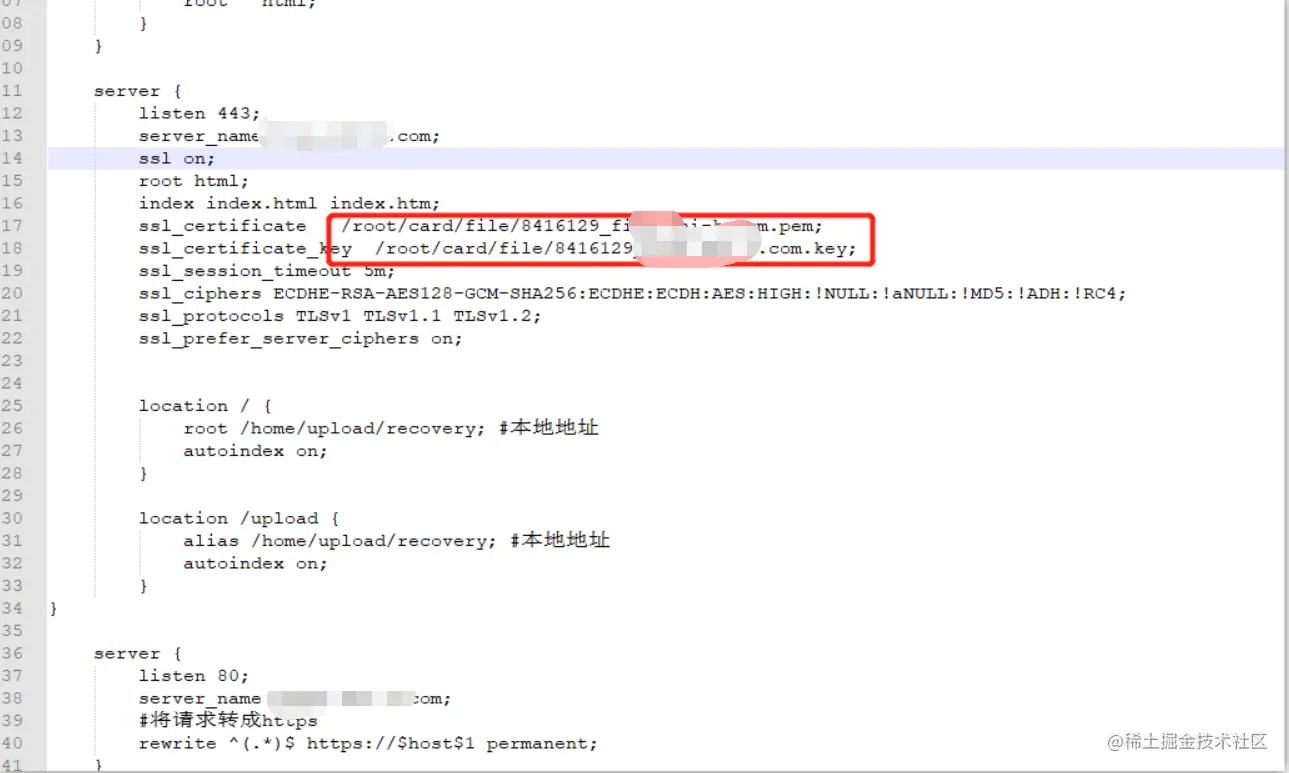The width and height of the screenshot is (1289, 773).
Task: Click 'rewrite ^(.*)$ https://$host$1 permanent;' line
Action: (368, 743)
